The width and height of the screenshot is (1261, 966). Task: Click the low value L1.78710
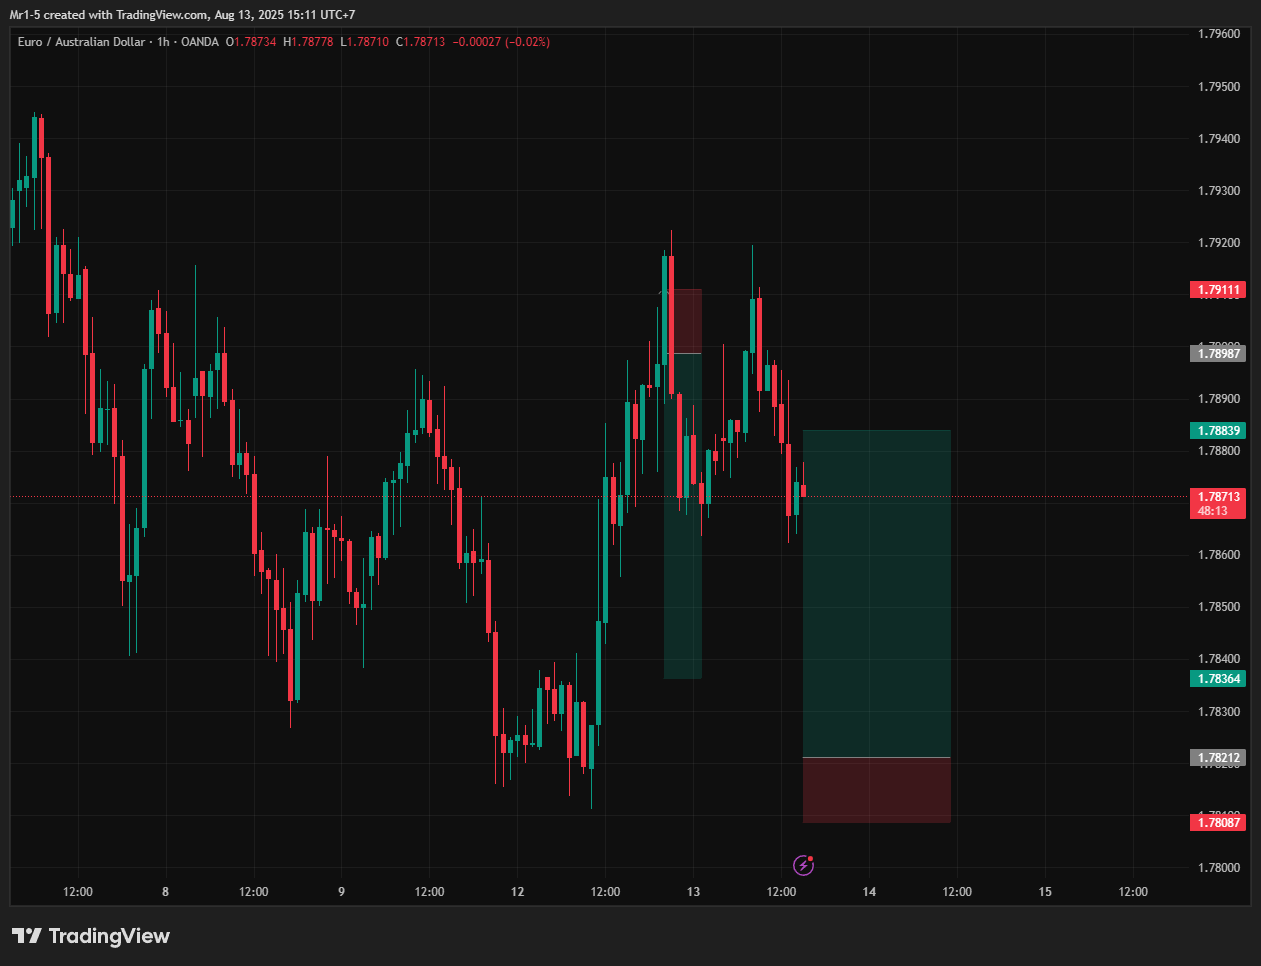tap(364, 42)
